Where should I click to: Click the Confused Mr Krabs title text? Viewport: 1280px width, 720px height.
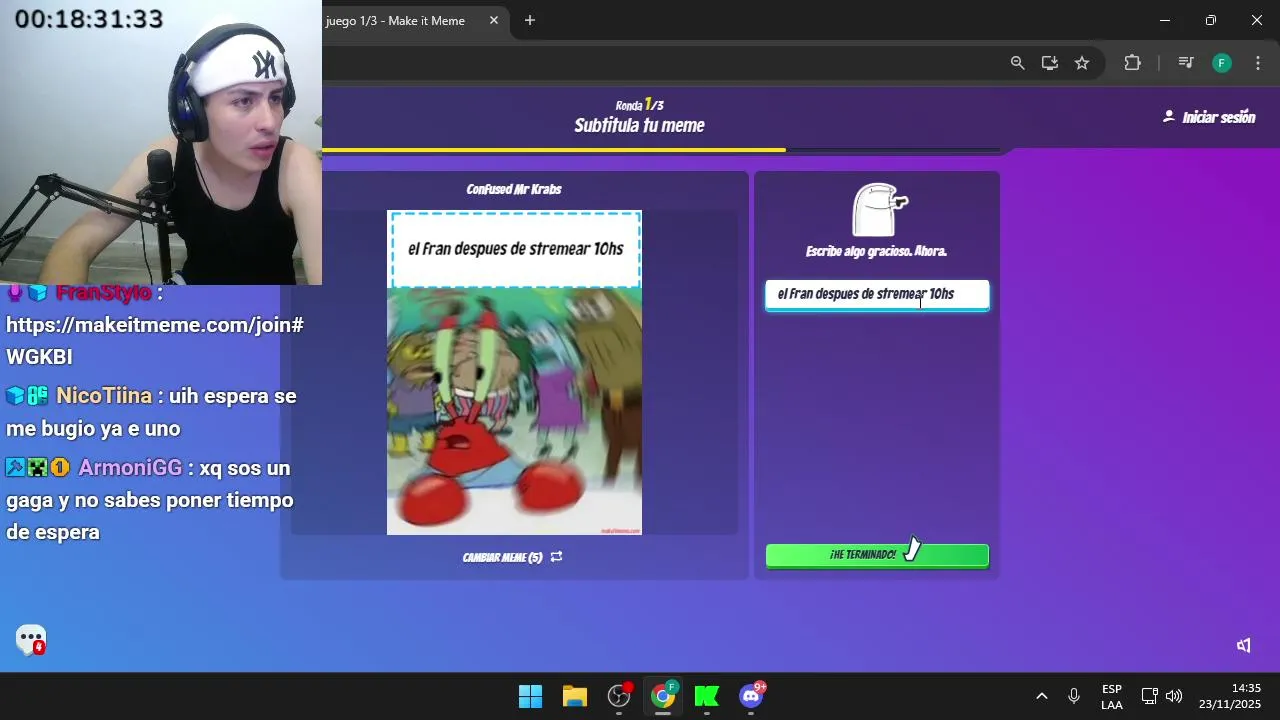click(514, 189)
